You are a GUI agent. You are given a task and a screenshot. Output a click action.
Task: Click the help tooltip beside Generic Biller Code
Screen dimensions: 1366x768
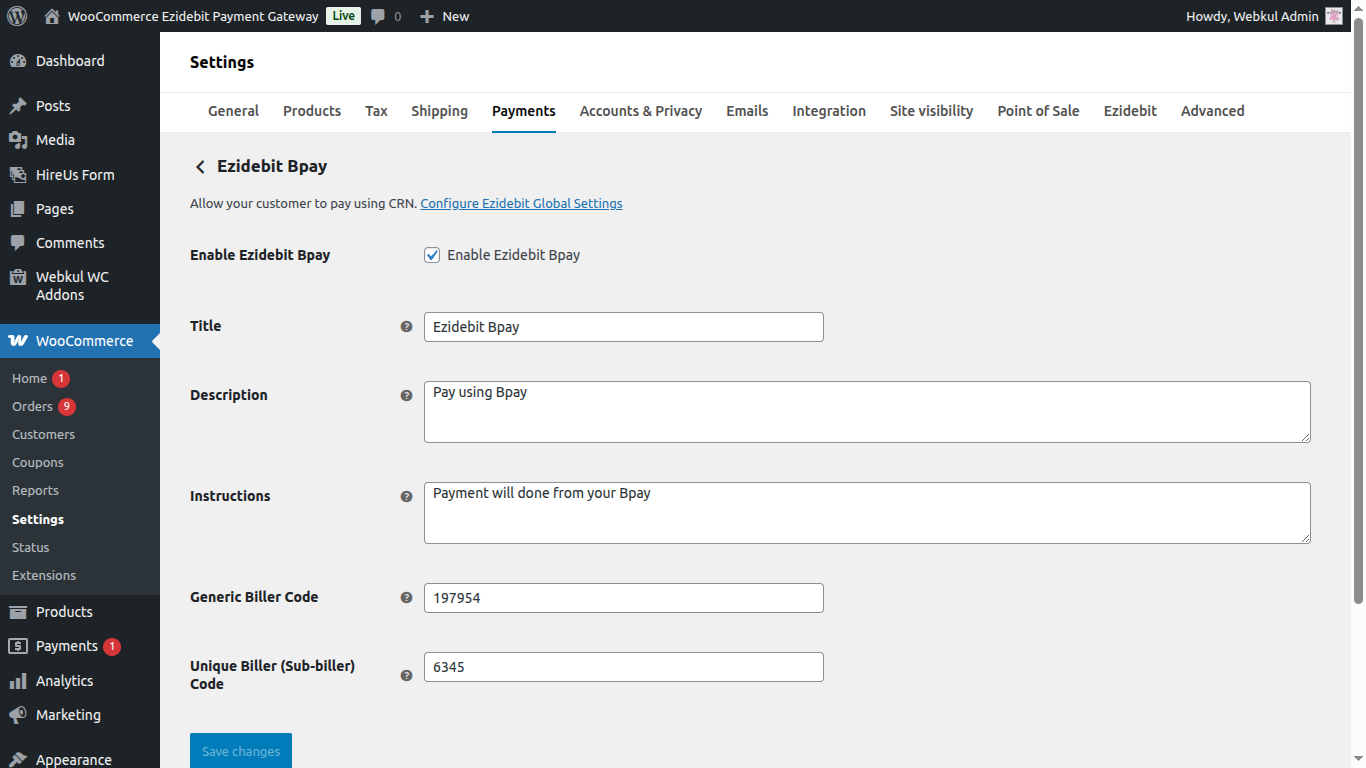coord(406,597)
